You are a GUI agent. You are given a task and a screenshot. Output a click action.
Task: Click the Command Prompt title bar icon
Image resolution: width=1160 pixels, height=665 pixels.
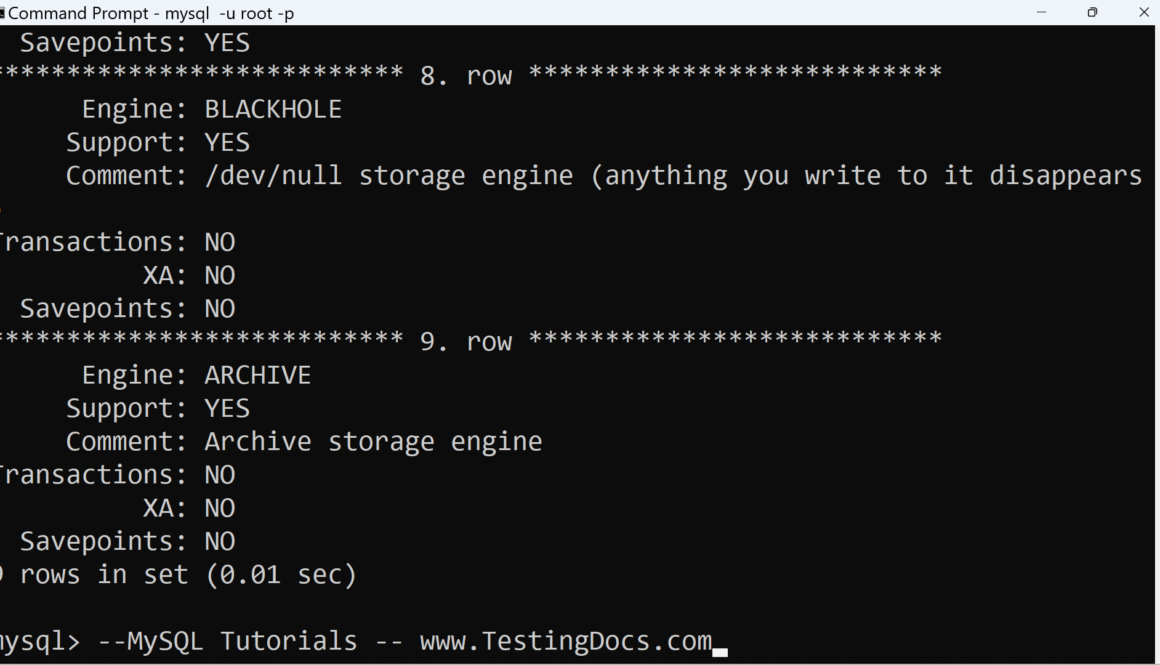[x=3, y=13]
